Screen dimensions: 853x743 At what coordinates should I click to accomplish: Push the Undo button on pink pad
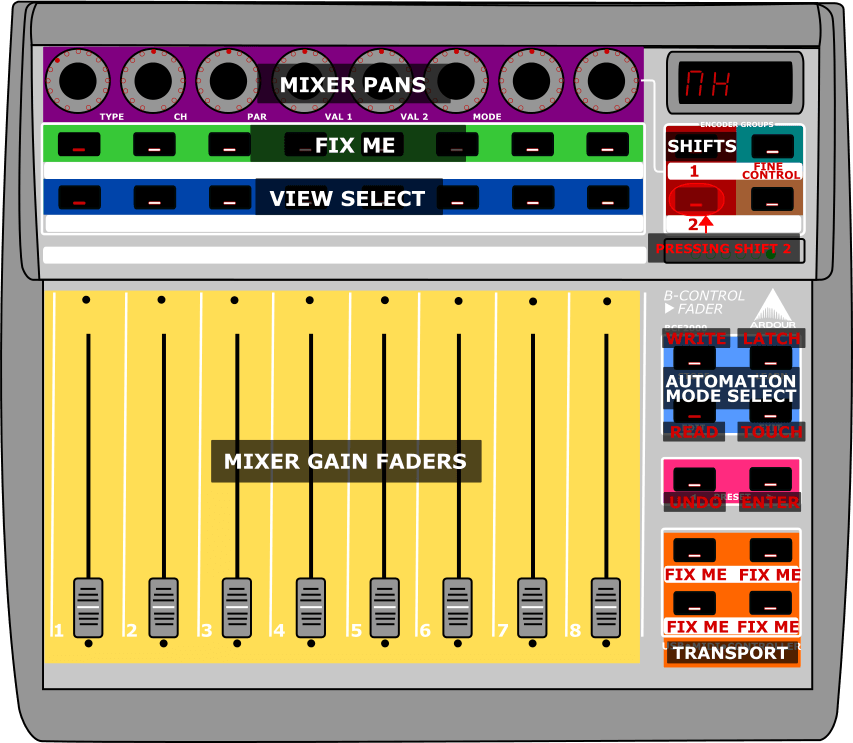click(x=695, y=479)
